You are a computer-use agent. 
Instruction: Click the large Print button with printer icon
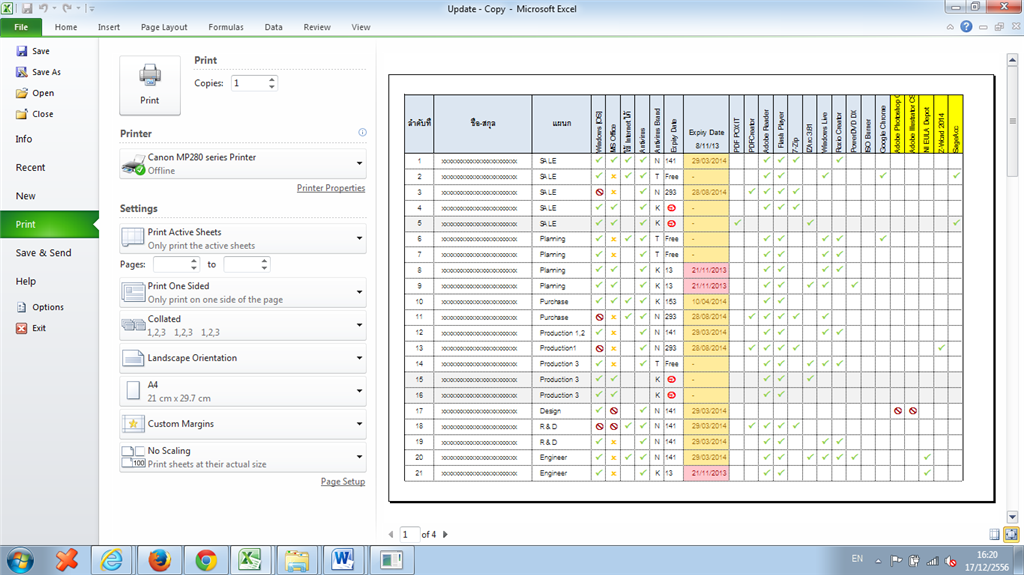[150, 86]
